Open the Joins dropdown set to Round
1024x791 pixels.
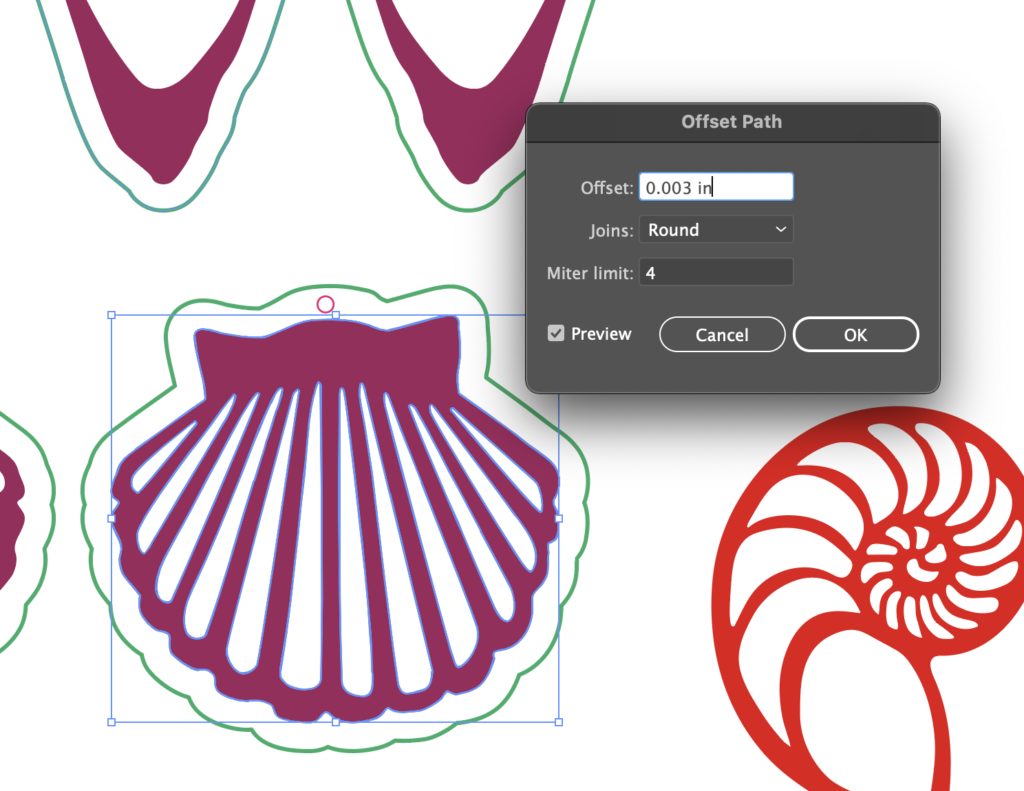click(x=716, y=230)
